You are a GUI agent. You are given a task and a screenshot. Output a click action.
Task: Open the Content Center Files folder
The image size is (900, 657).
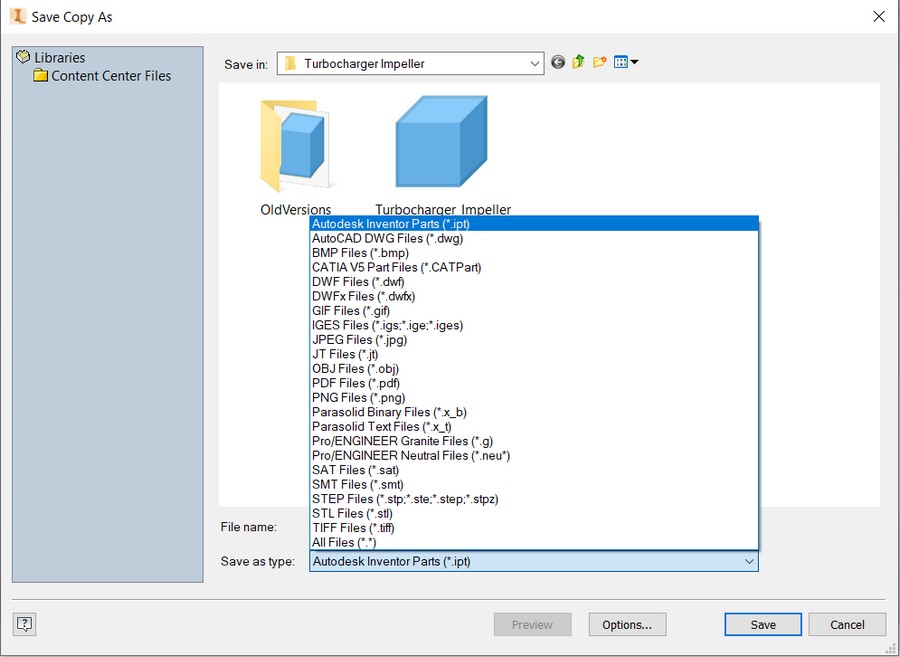(102, 76)
